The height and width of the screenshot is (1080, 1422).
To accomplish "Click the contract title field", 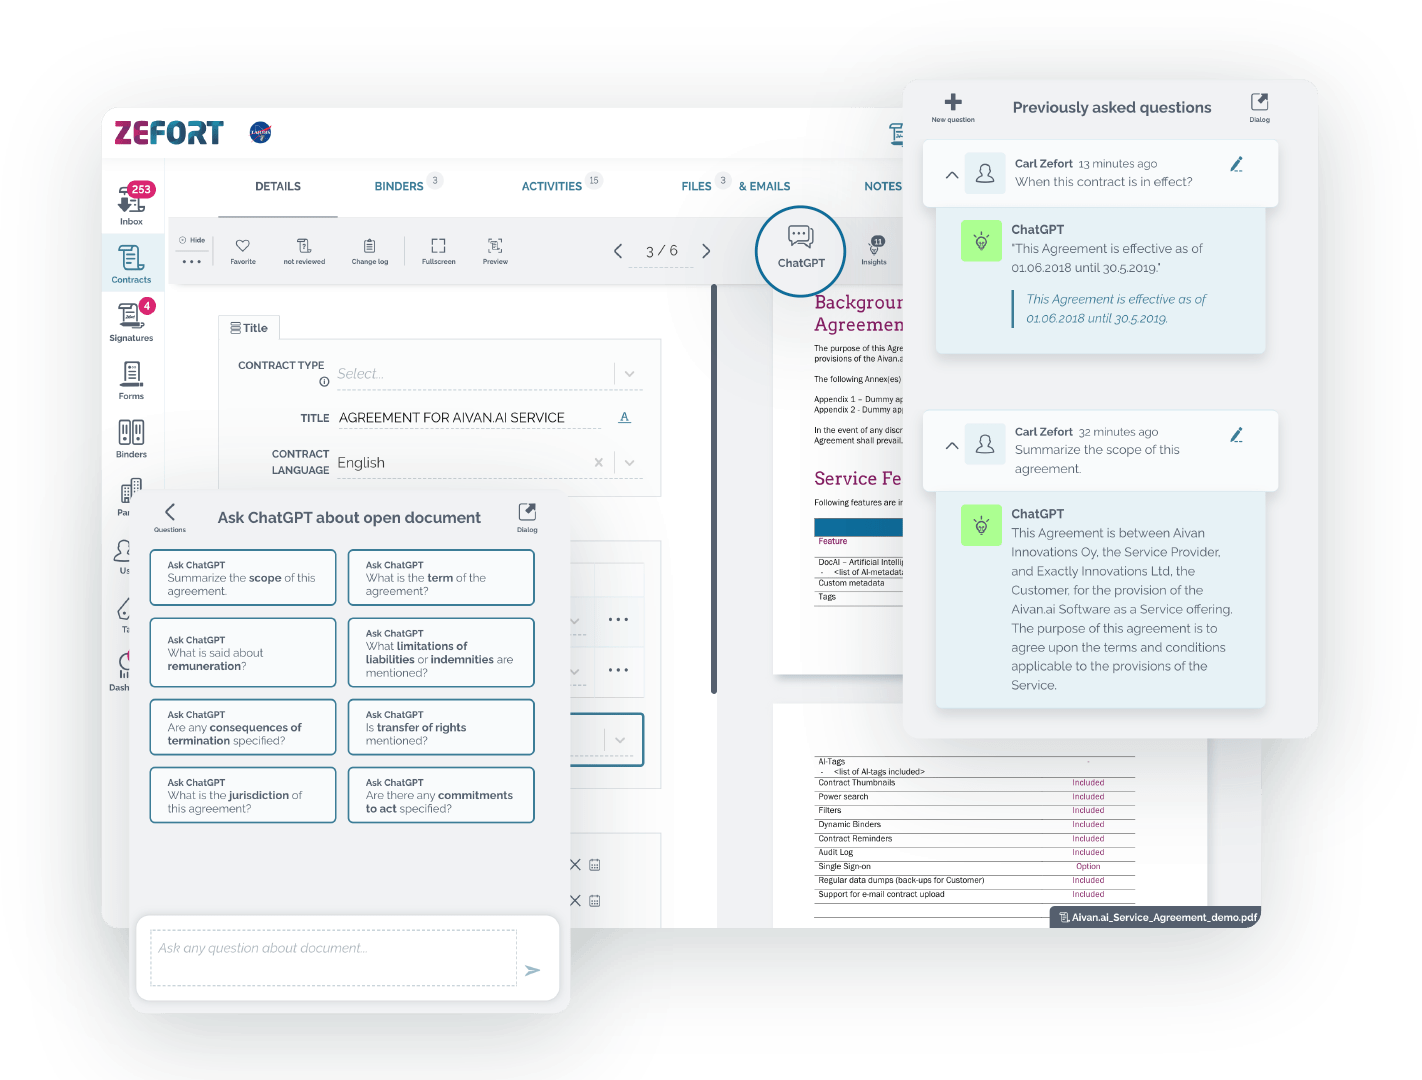I will click(x=469, y=417).
